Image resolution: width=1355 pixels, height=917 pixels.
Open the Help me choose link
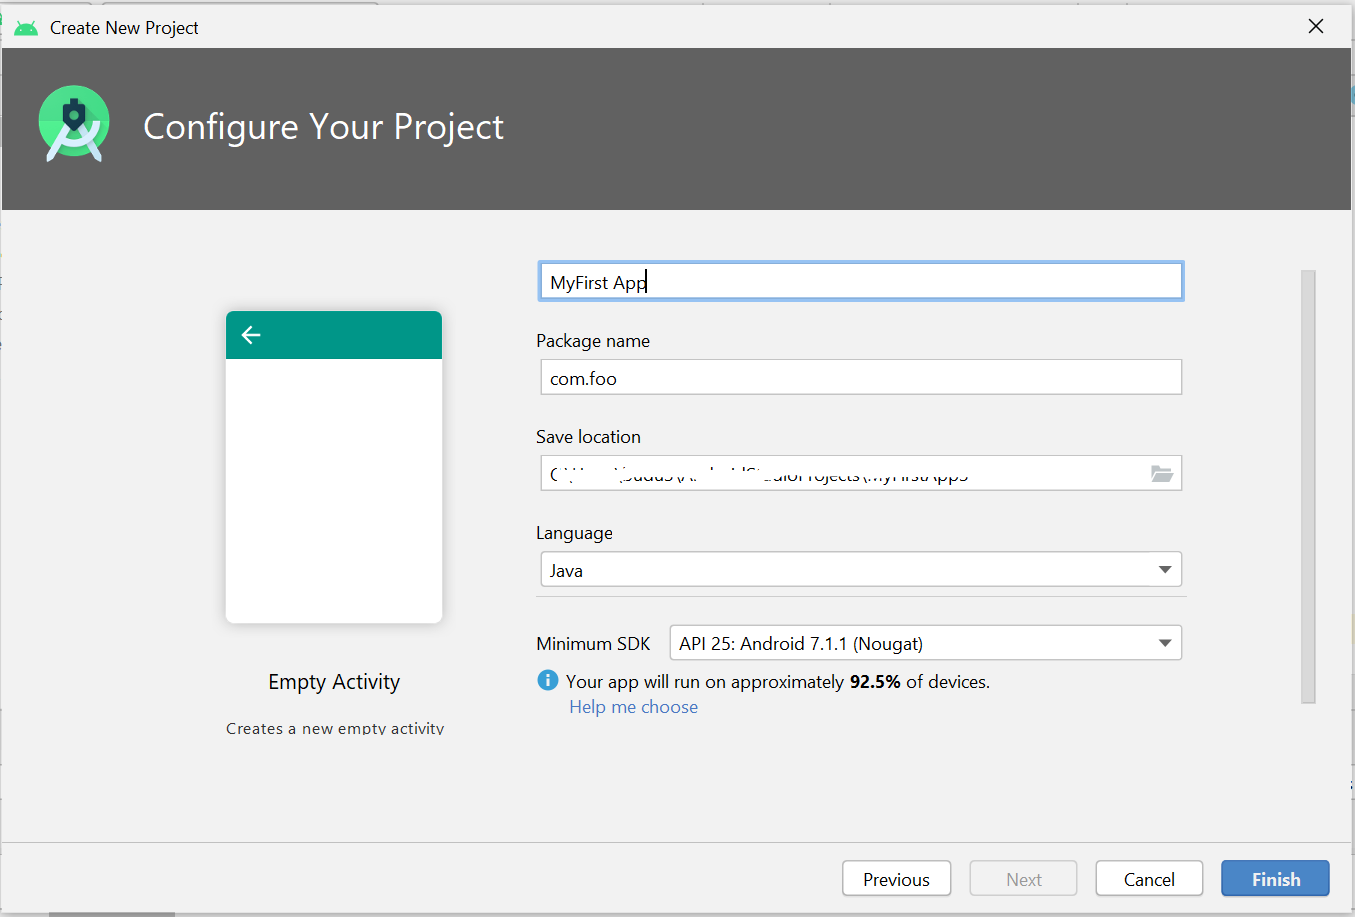633,706
